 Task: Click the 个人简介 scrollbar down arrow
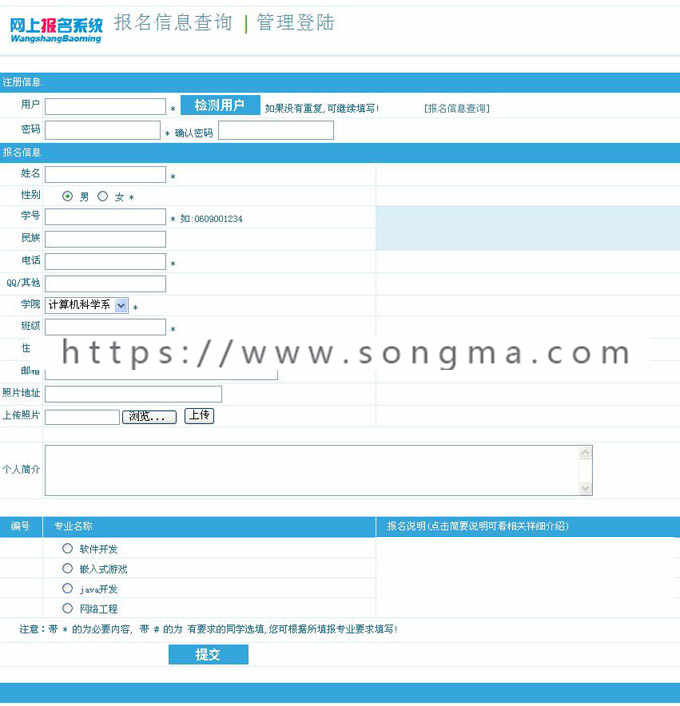click(x=585, y=489)
